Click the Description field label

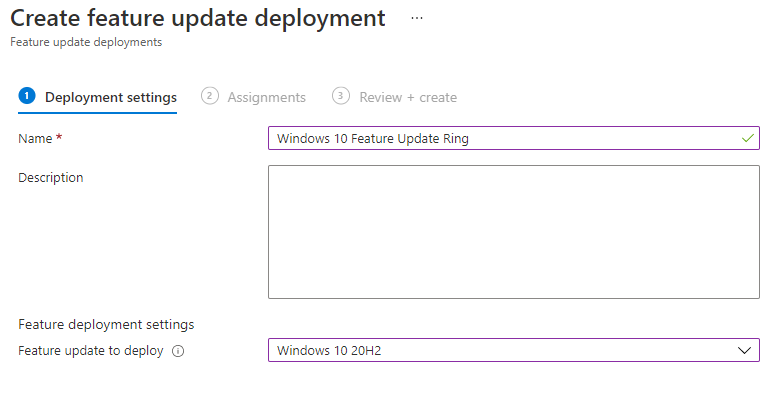(50, 178)
